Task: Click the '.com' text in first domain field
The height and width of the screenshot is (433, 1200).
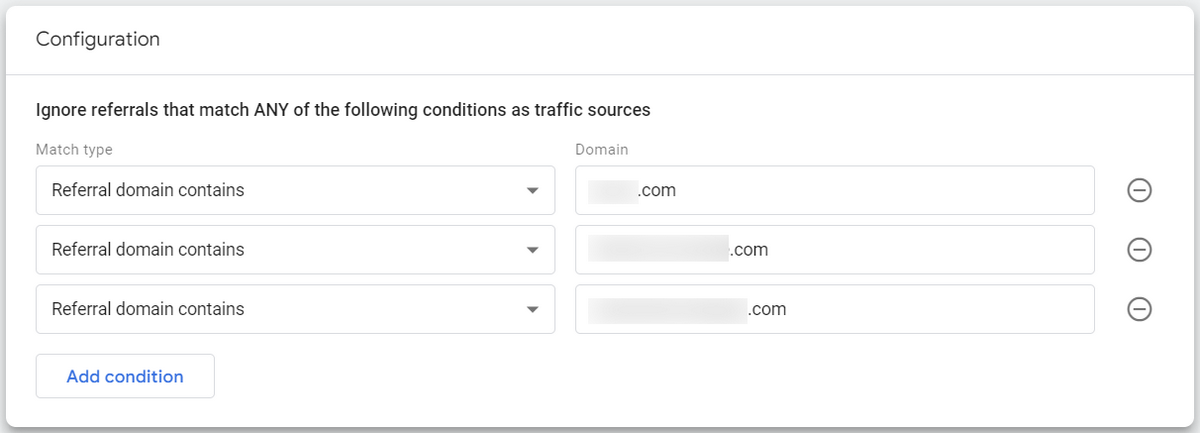Action: 657,190
